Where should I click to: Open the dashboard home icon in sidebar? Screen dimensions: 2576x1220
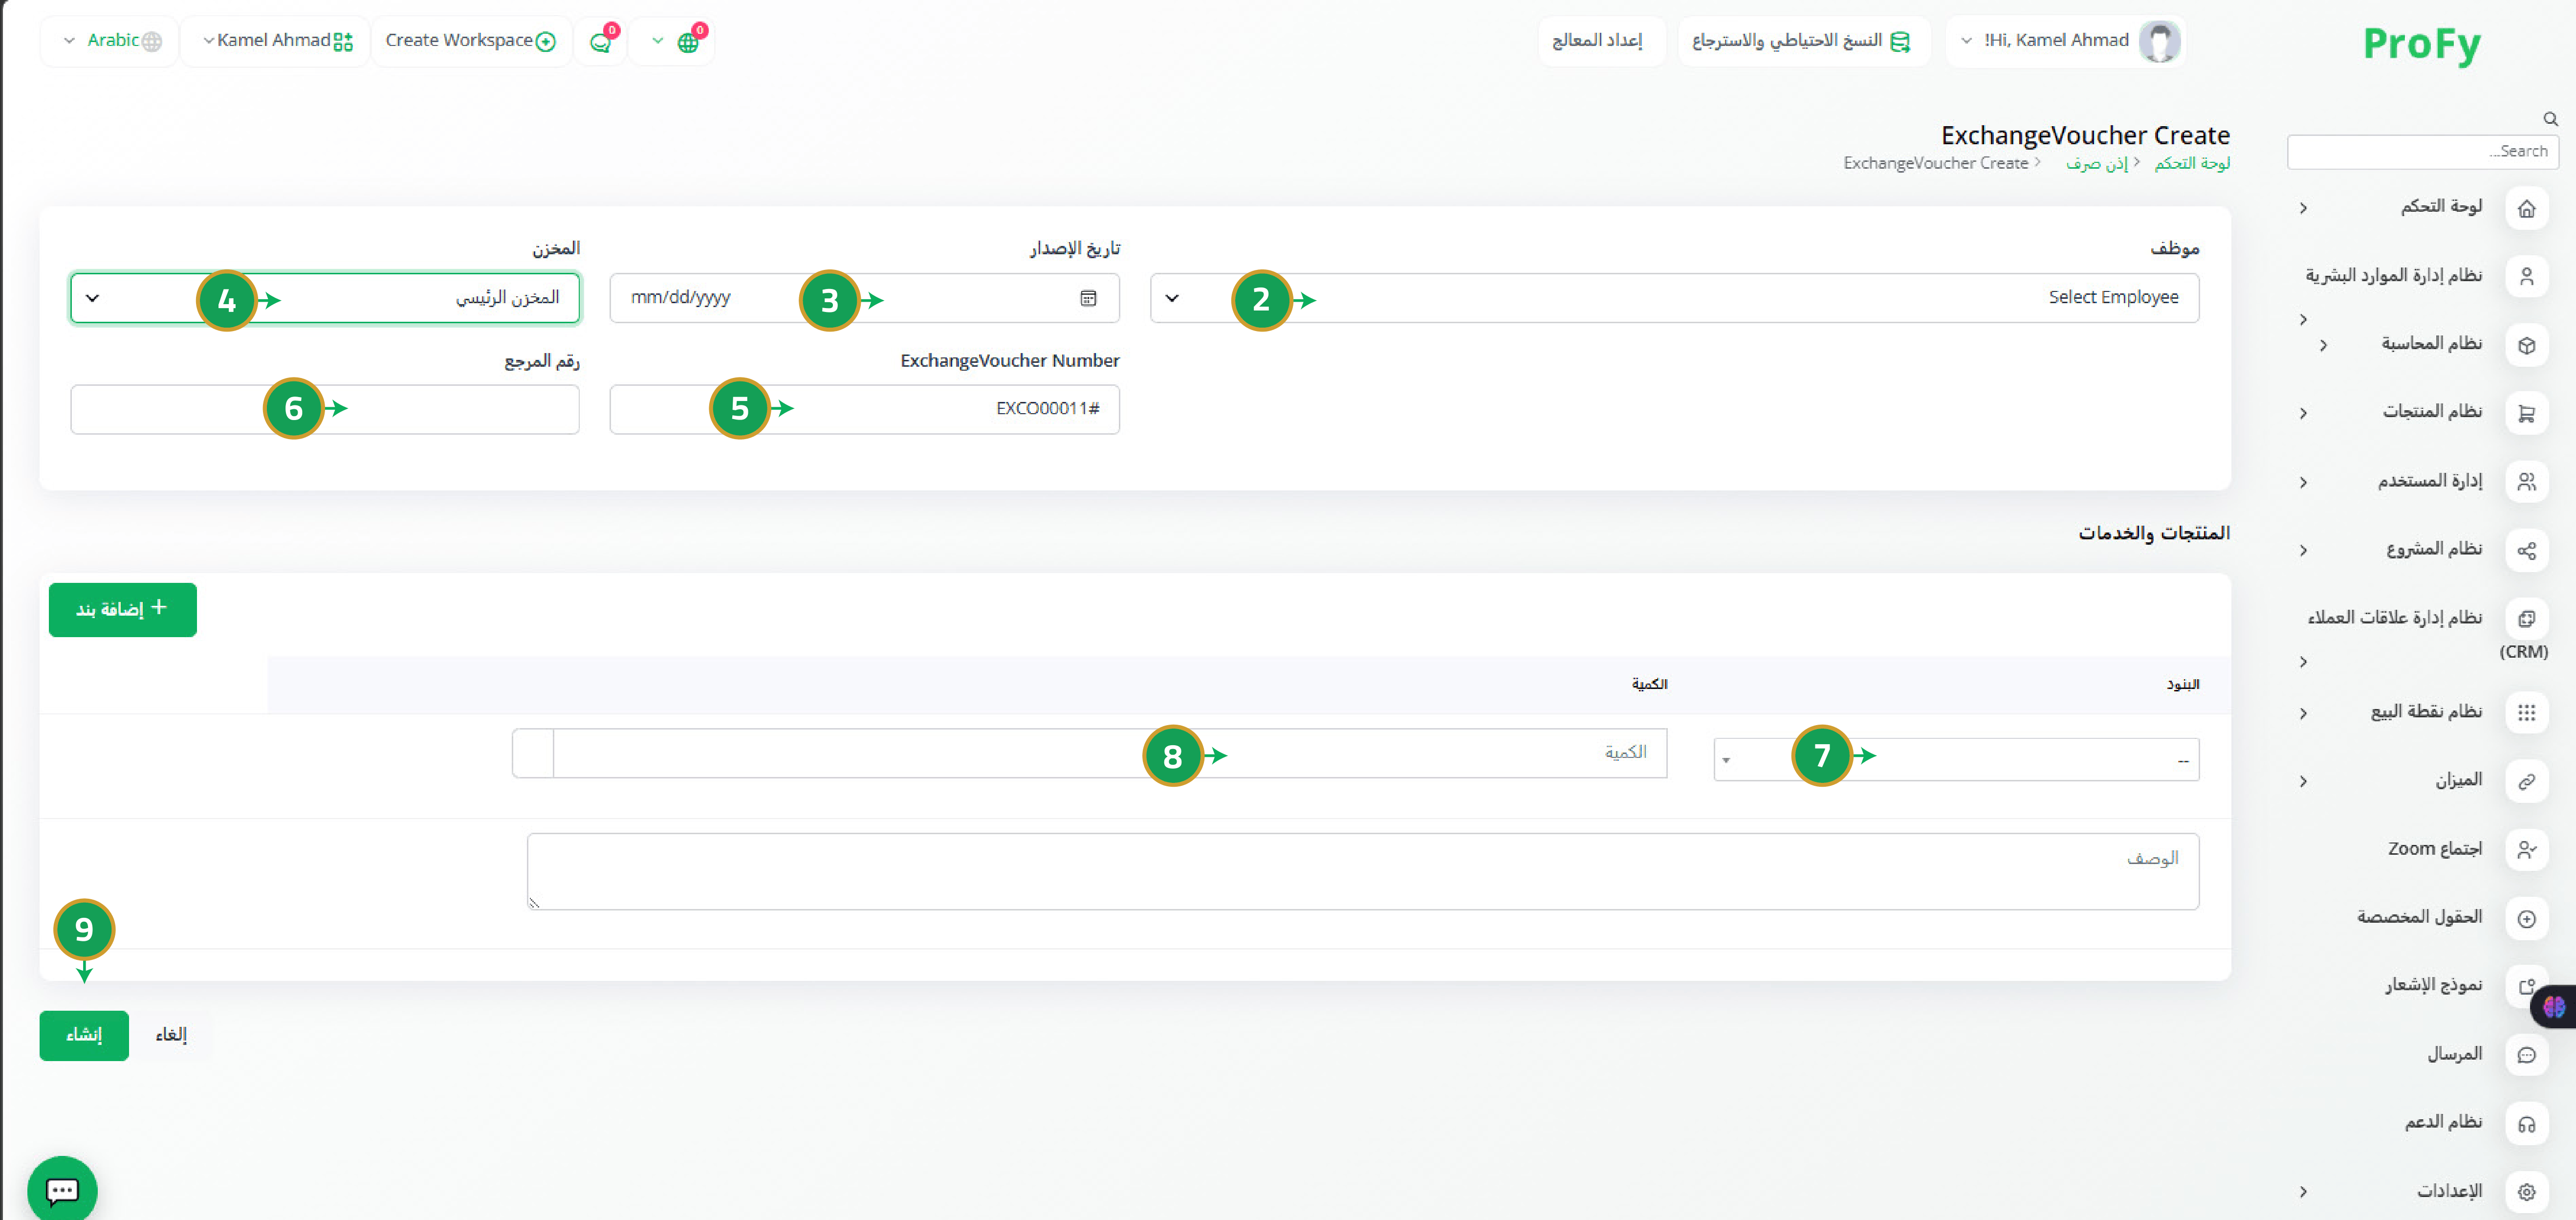[x=2526, y=208]
